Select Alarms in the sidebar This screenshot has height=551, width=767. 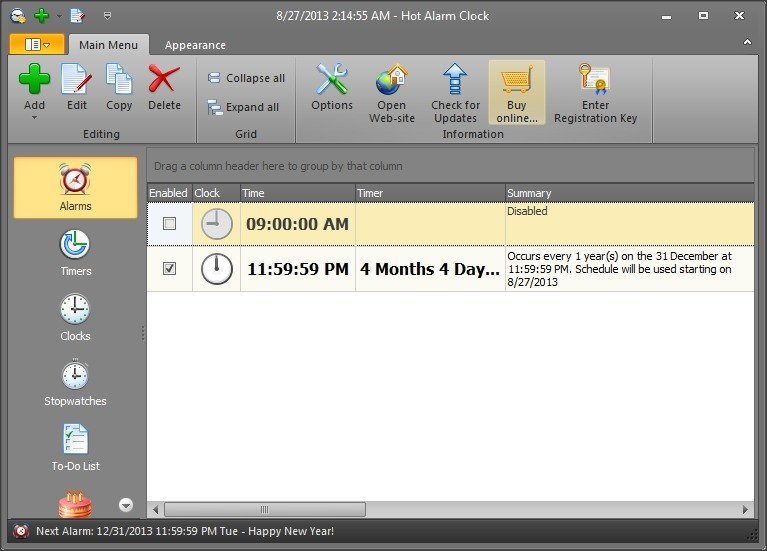(75, 188)
